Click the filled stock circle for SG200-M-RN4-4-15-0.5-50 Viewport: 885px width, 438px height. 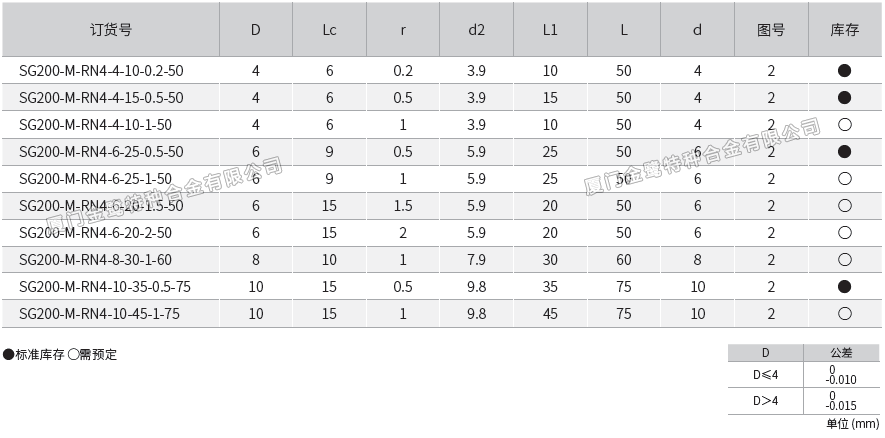pyautogui.click(x=845, y=98)
